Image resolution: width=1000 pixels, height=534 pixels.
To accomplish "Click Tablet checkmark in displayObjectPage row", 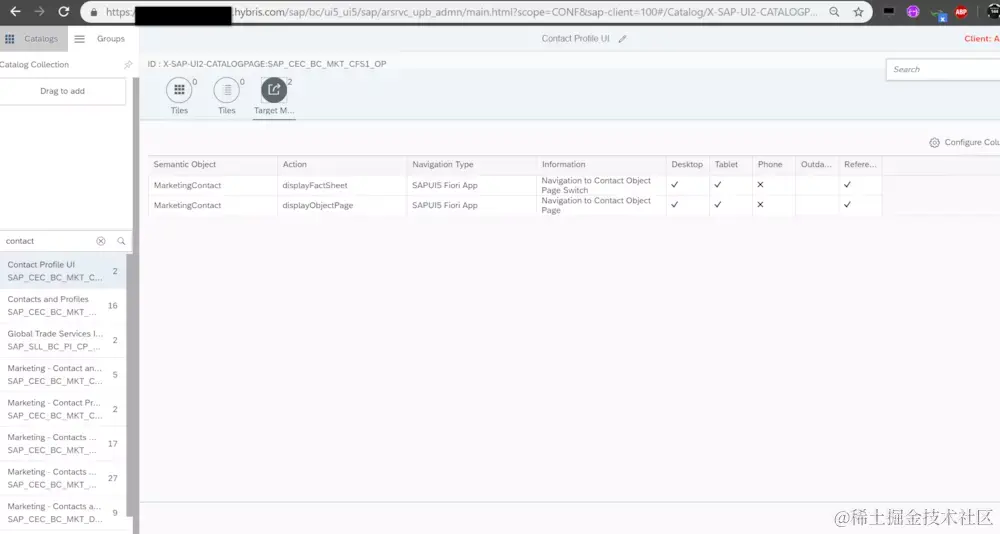I will click(718, 205).
